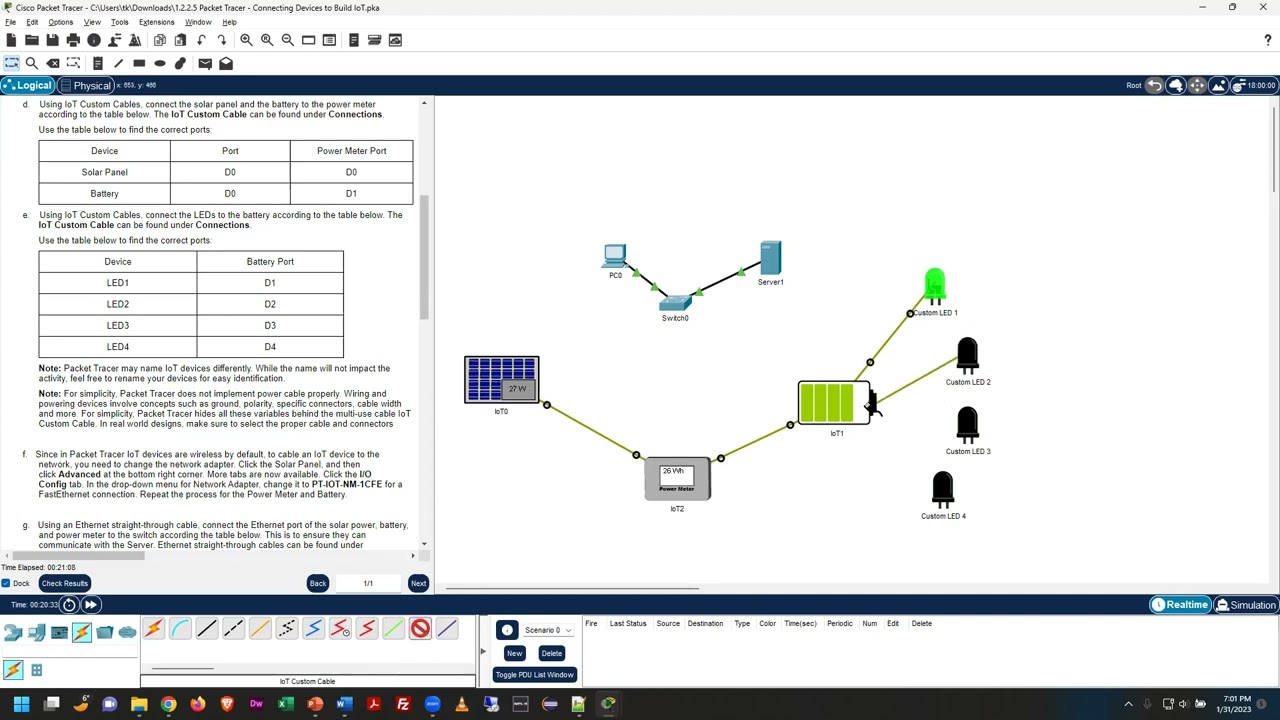Undo the last action
This screenshot has width=1280, height=720.
[201, 40]
